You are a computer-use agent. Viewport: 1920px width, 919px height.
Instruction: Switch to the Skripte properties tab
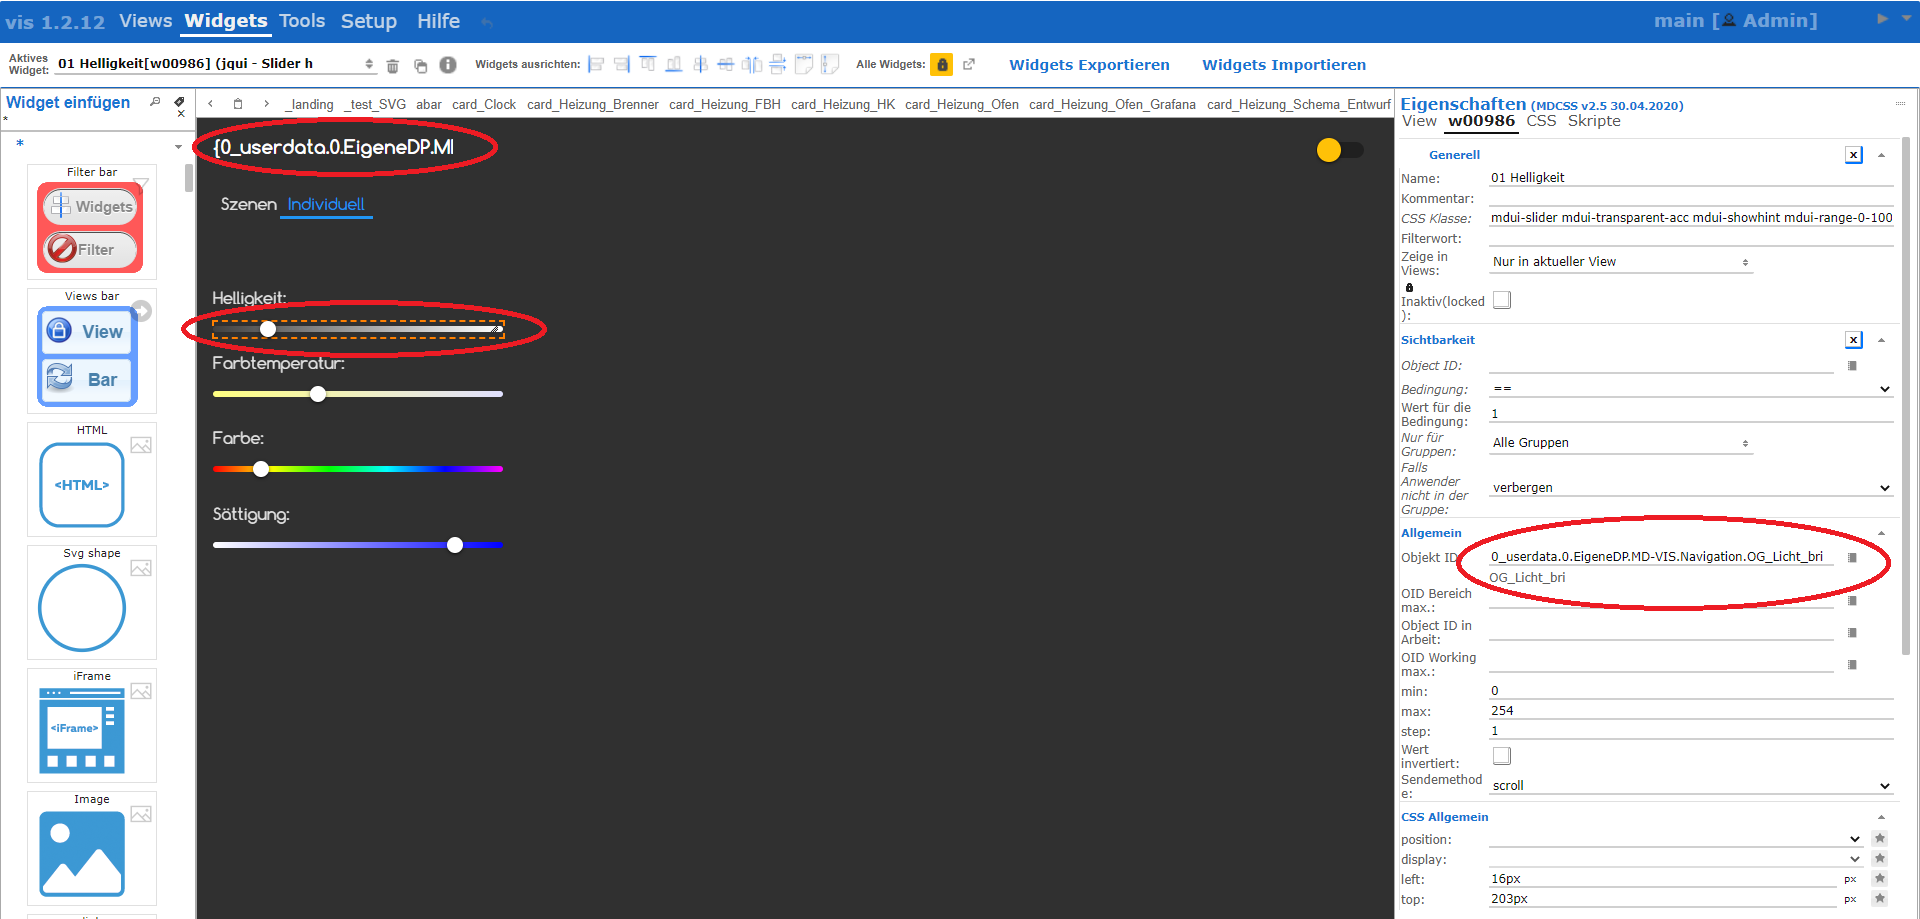click(1594, 121)
